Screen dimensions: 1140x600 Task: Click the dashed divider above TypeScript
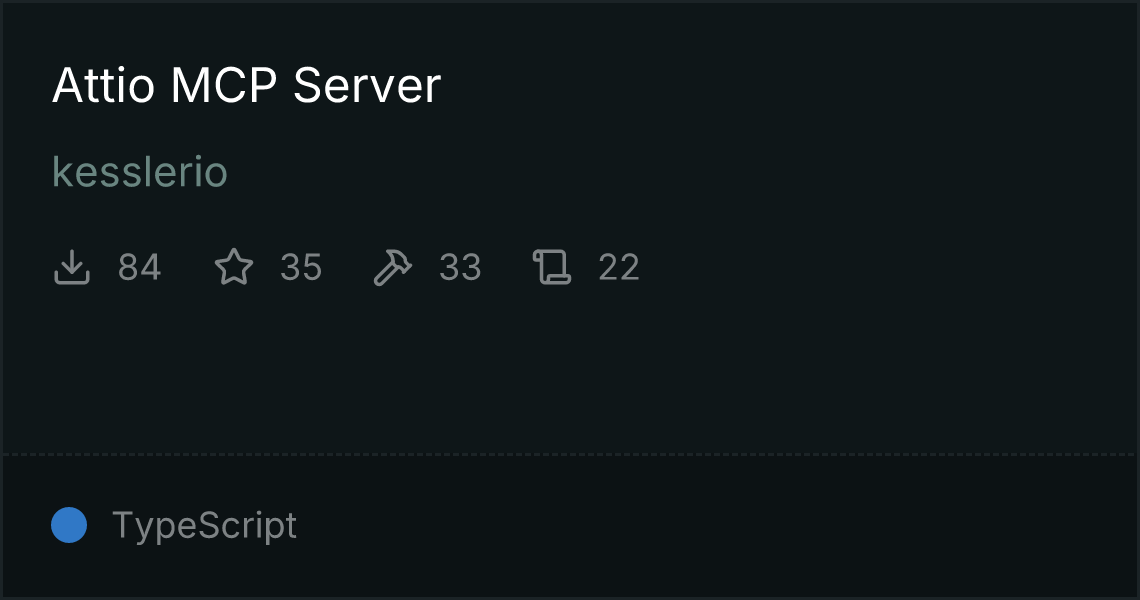pos(570,455)
